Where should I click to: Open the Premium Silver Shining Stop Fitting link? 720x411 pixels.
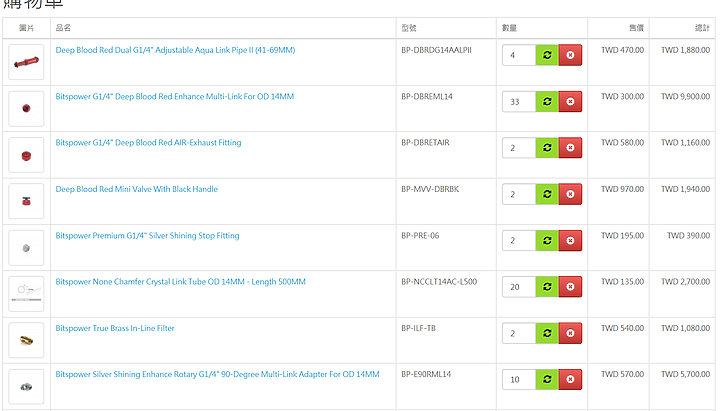pyautogui.click(x=147, y=236)
